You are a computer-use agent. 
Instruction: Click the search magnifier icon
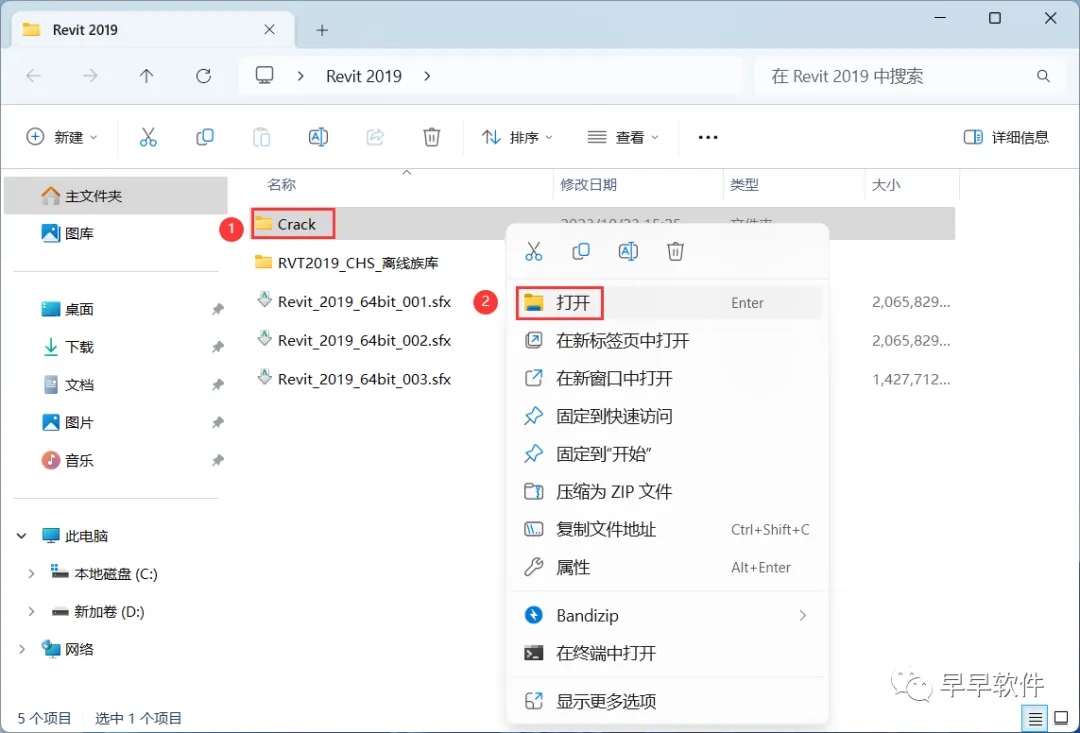pyautogui.click(x=1043, y=76)
